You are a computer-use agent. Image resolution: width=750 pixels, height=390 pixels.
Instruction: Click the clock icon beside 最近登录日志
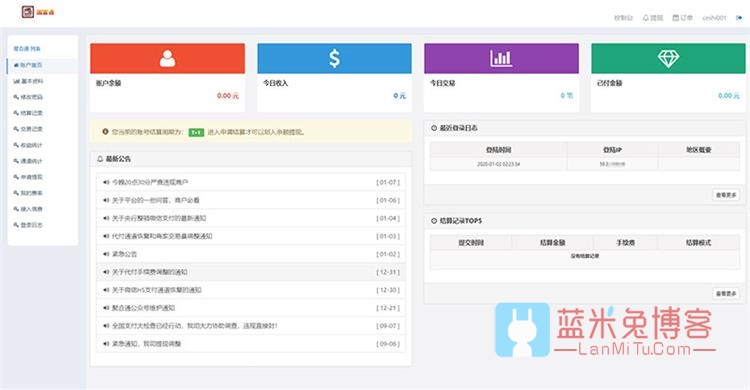click(x=434, y=128)
